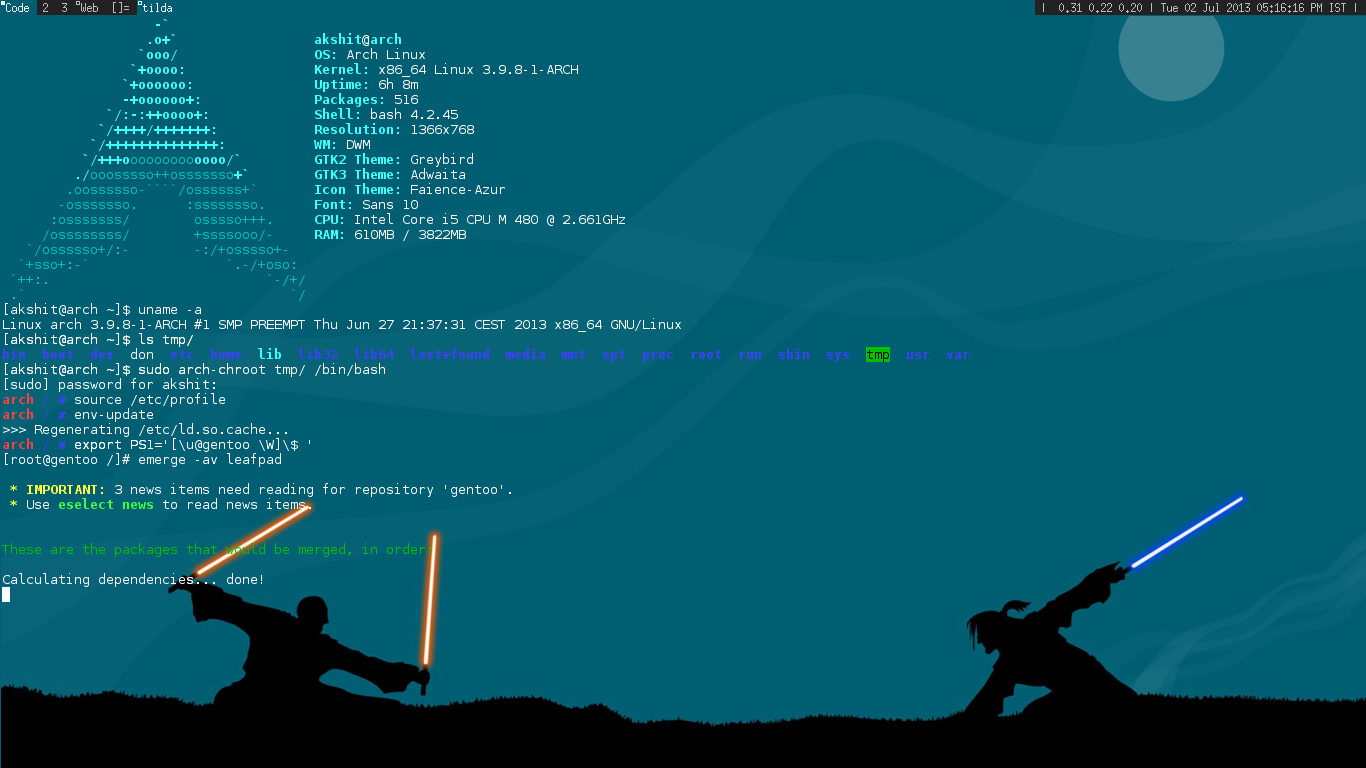Click the media directory in the listing
The width and height of the screenshot is (1366, 768).
[x=526, y=355]
